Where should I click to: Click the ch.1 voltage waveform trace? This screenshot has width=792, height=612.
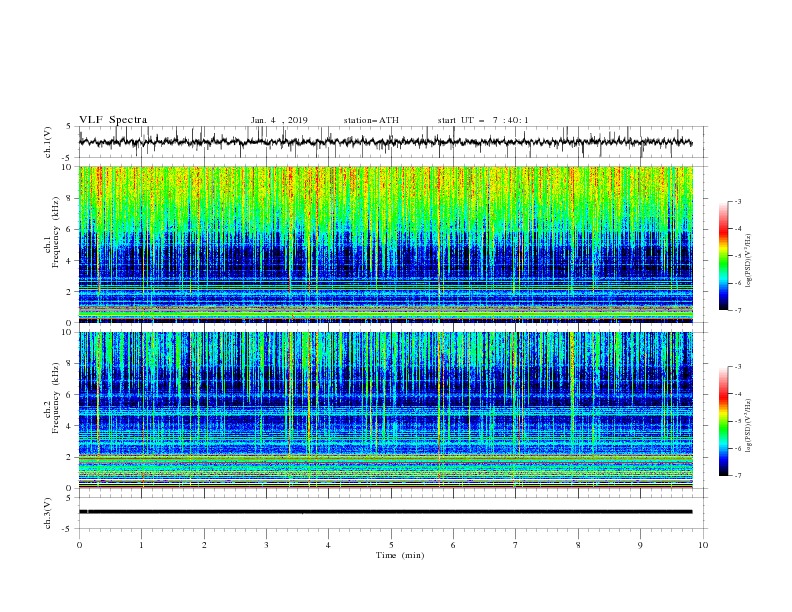pos(385,142)
